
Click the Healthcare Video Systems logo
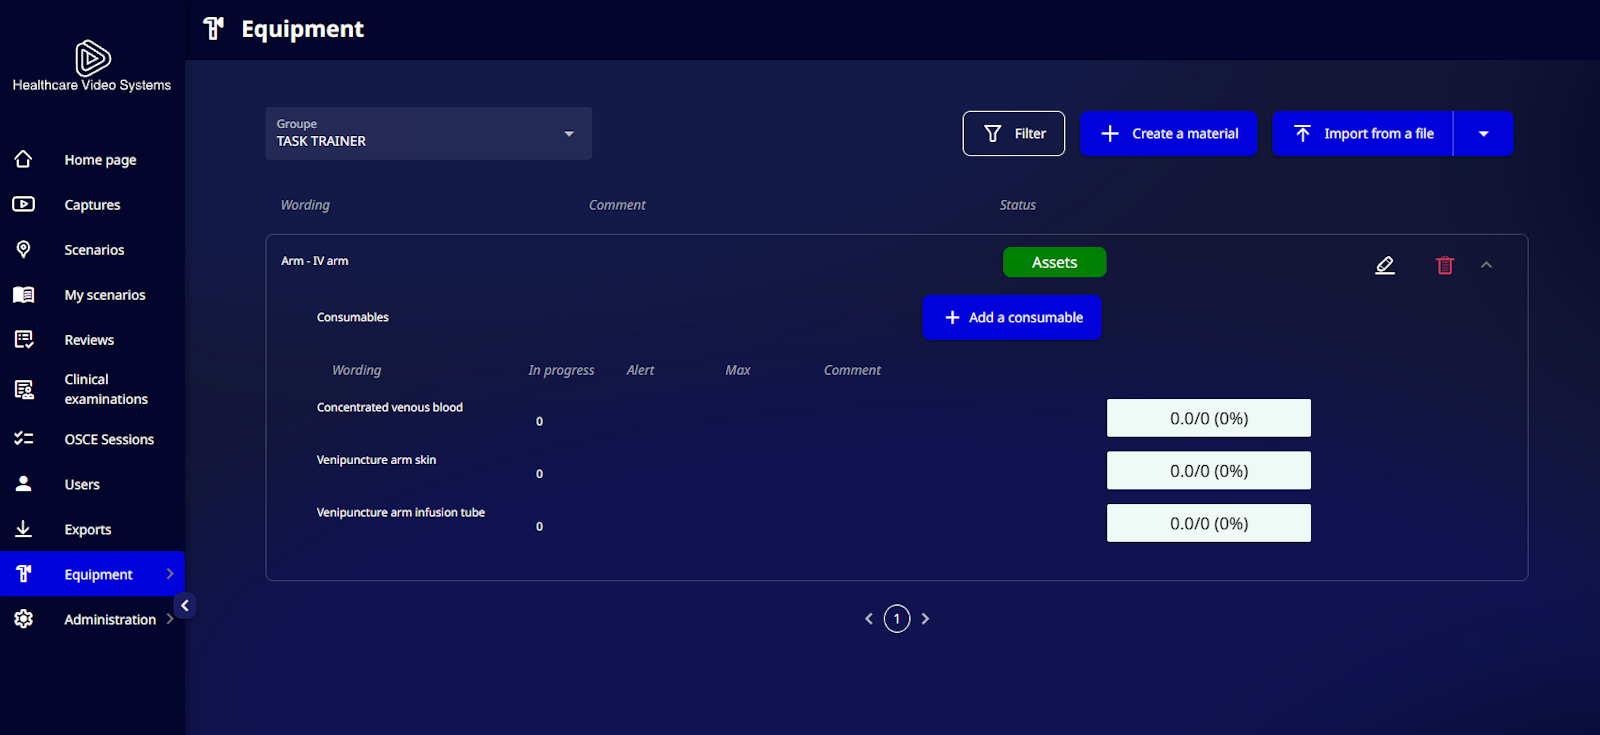click(92, 66)
